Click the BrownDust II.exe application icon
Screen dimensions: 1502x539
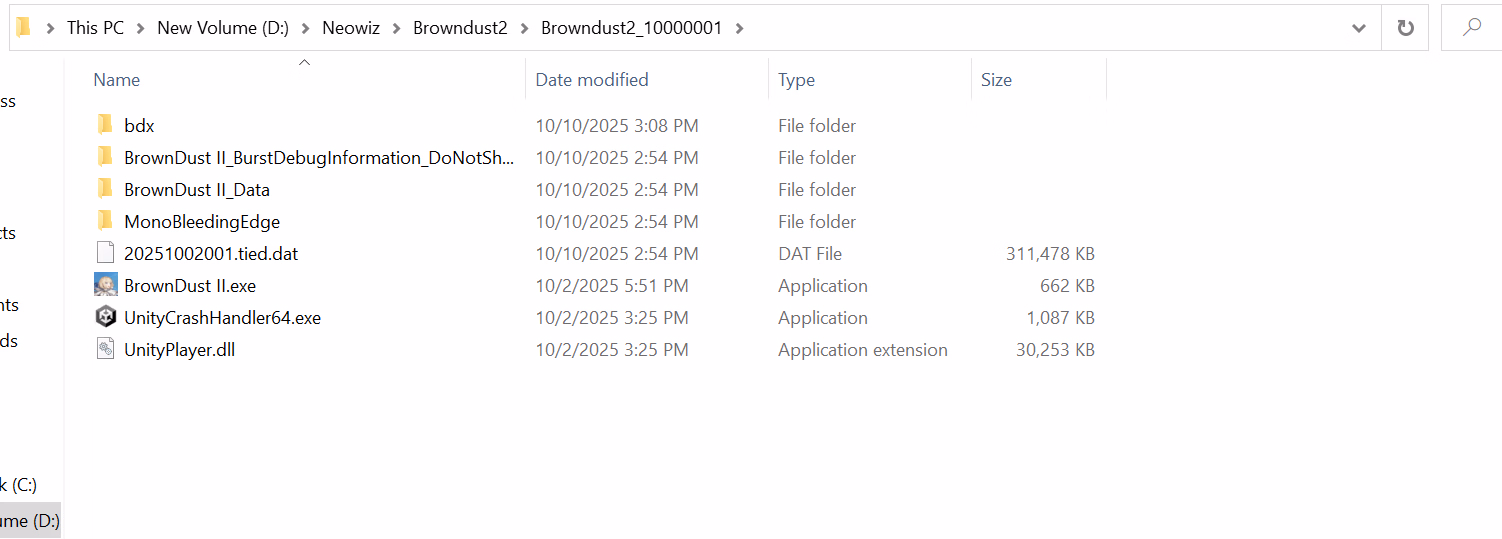tap(105, 285)
